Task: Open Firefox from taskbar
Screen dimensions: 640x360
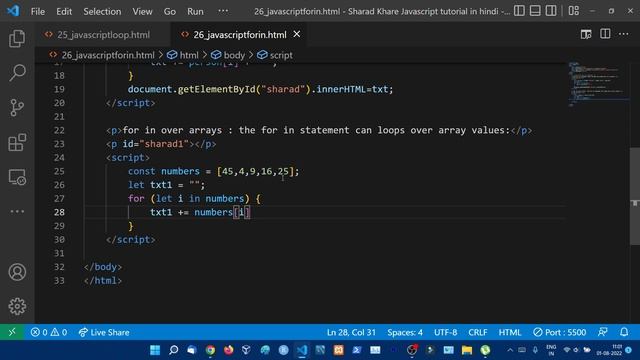Action: 229,350
